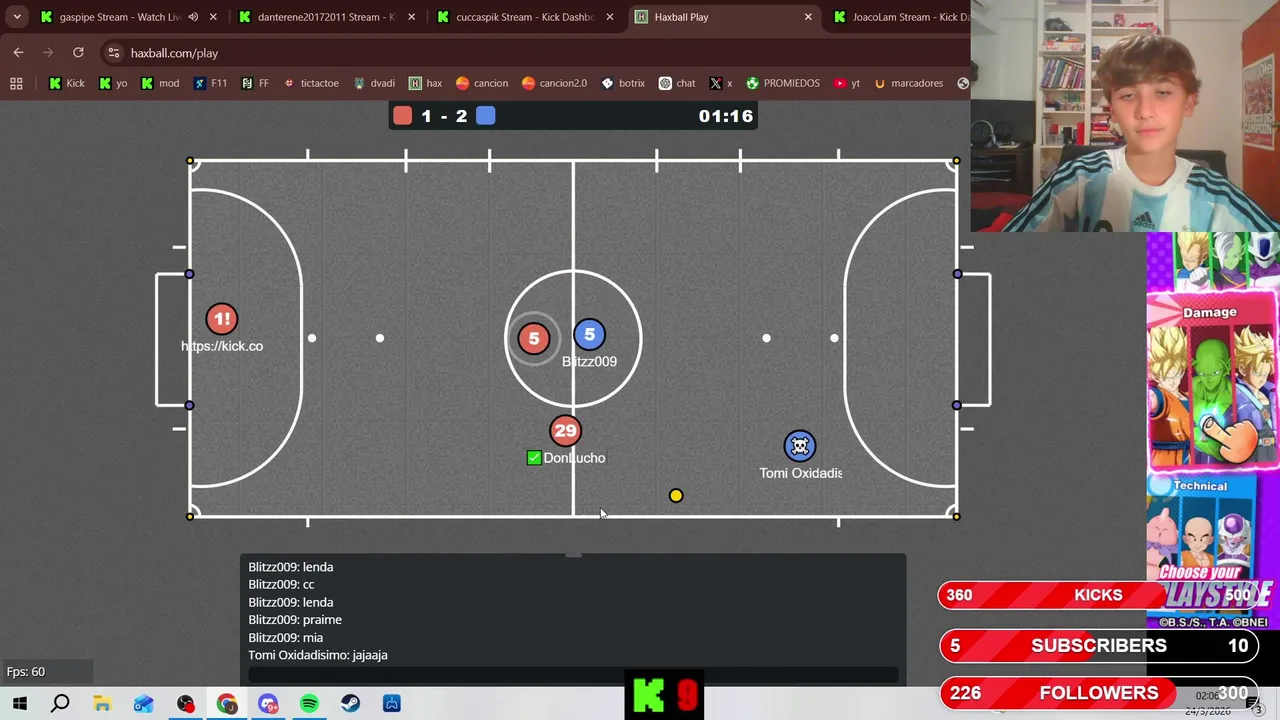Screen dimensions: 1280x720
Task: Close the danterene20172011 Stream tab
Action: 411,17
